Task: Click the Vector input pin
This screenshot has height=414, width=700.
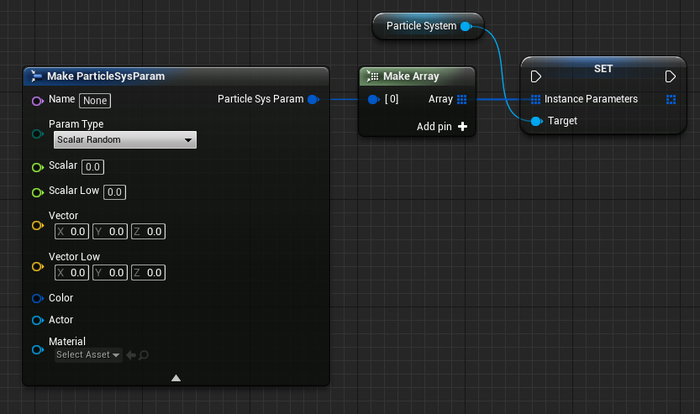Action: click(x=38, y=224)
